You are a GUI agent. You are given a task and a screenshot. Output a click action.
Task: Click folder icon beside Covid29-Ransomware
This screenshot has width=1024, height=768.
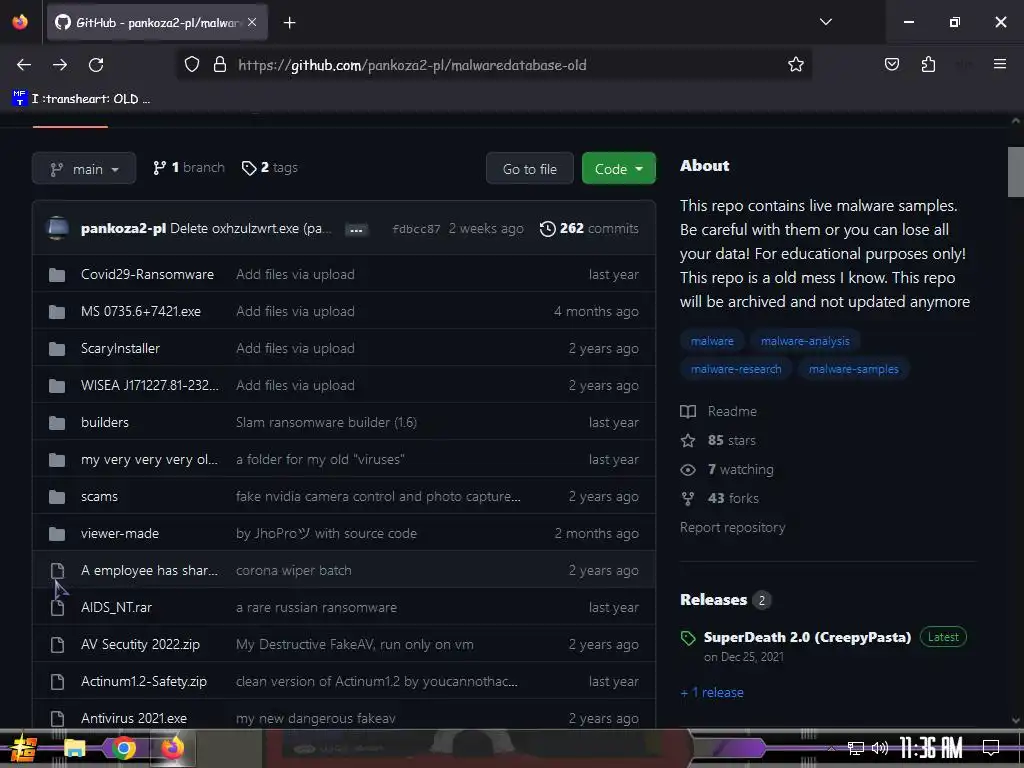point(57,275)
